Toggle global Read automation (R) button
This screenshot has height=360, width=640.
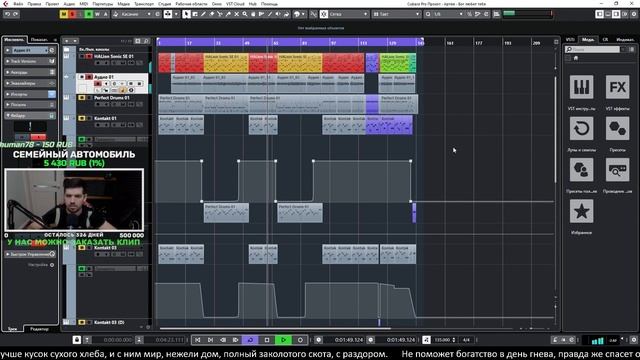[x=89, y=14]
